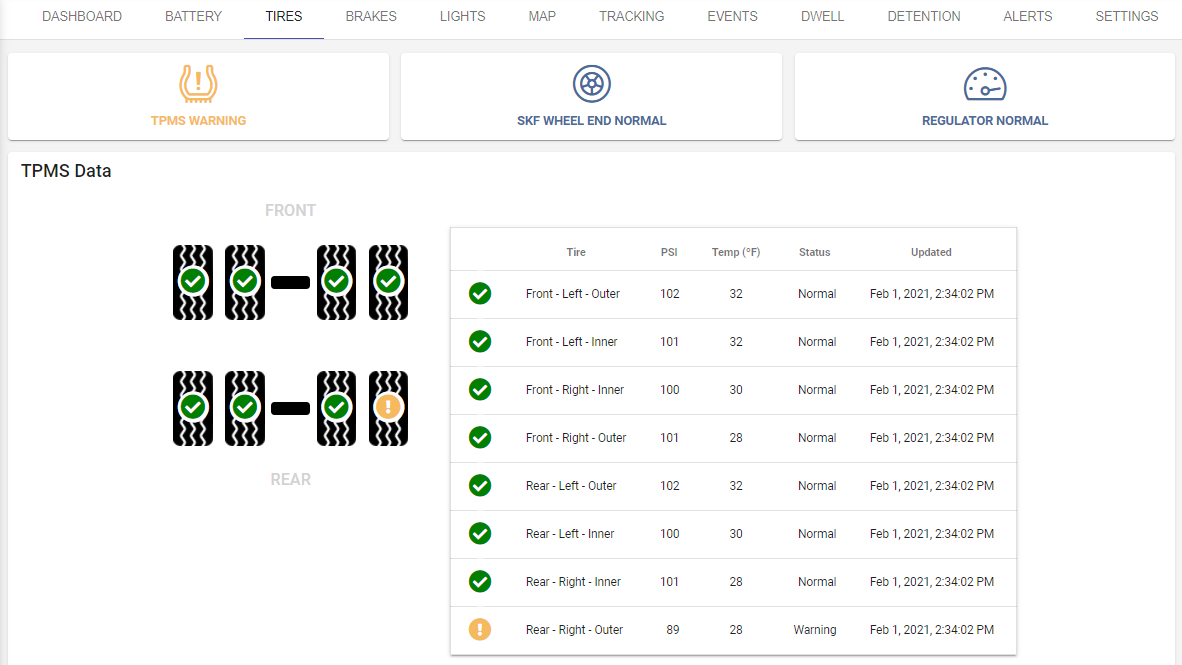The image size is (1182, 665).
Task: Switch to the BRAKES tab
Action: pos(371,16)
